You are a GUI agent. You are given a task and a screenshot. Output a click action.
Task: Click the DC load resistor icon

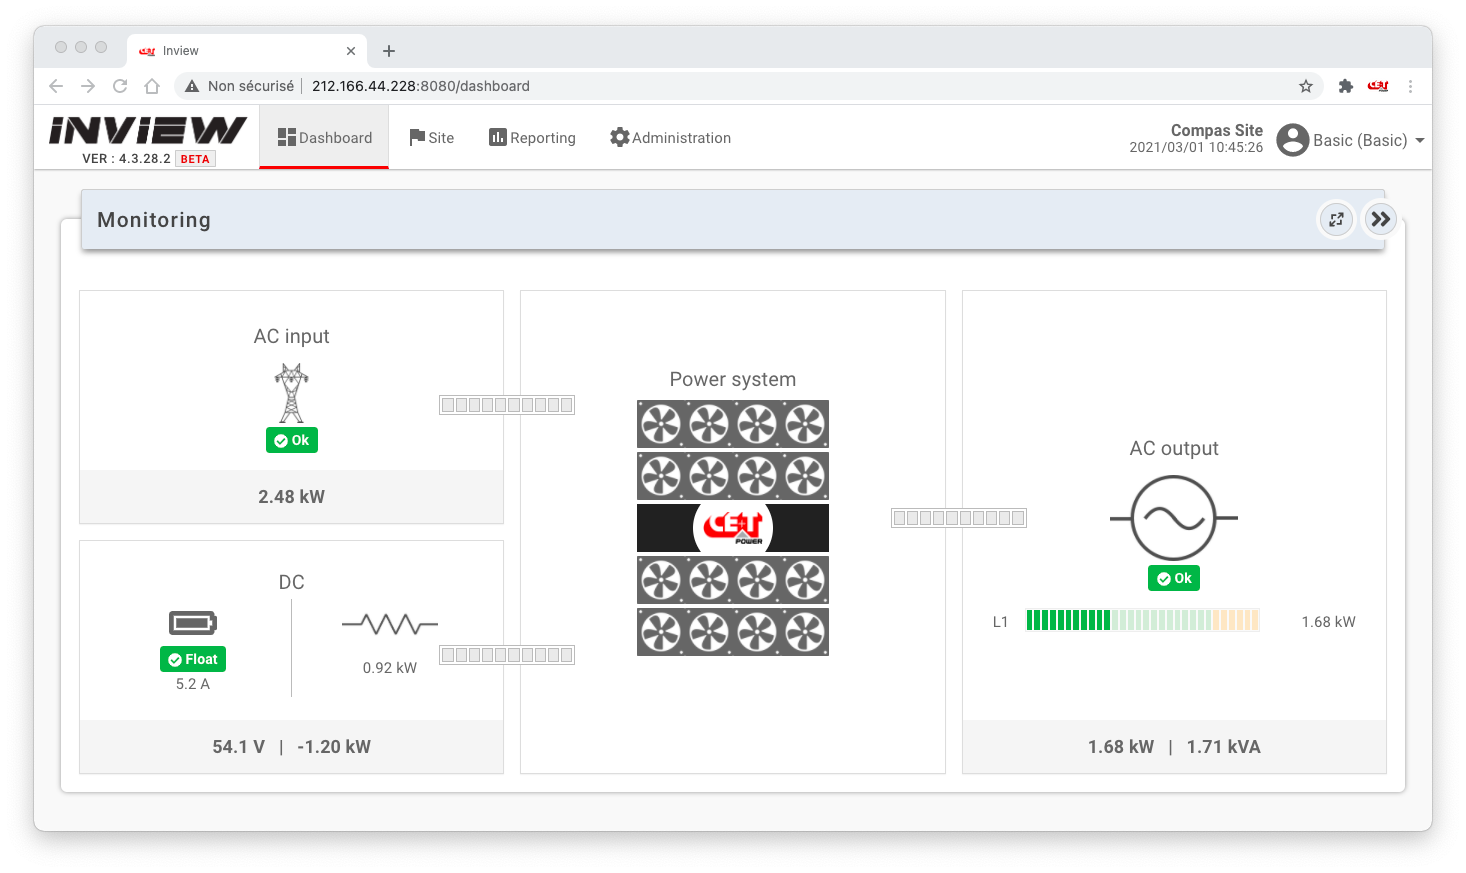point(390,625)
